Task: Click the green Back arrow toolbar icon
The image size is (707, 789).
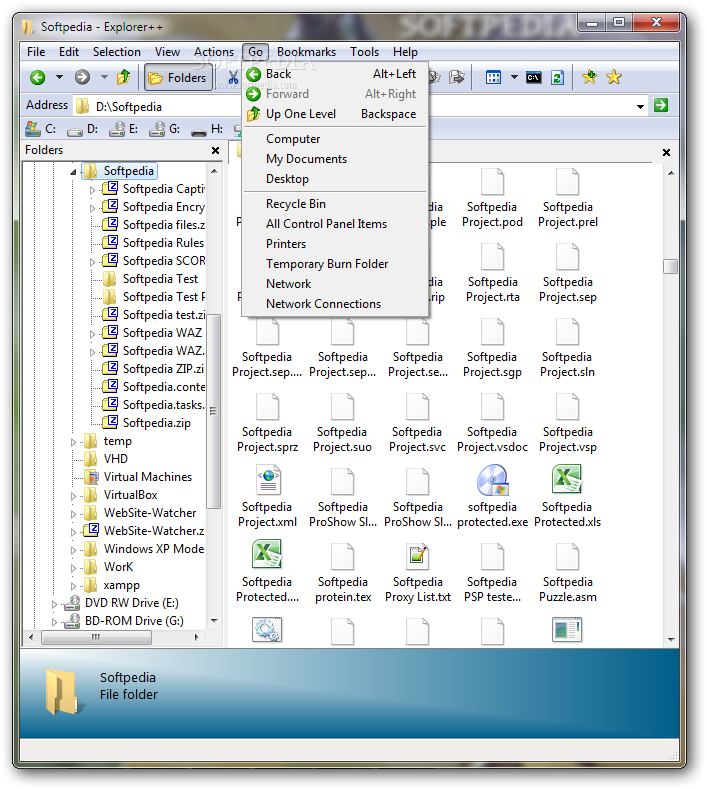Action: click(x=38, y=77)
